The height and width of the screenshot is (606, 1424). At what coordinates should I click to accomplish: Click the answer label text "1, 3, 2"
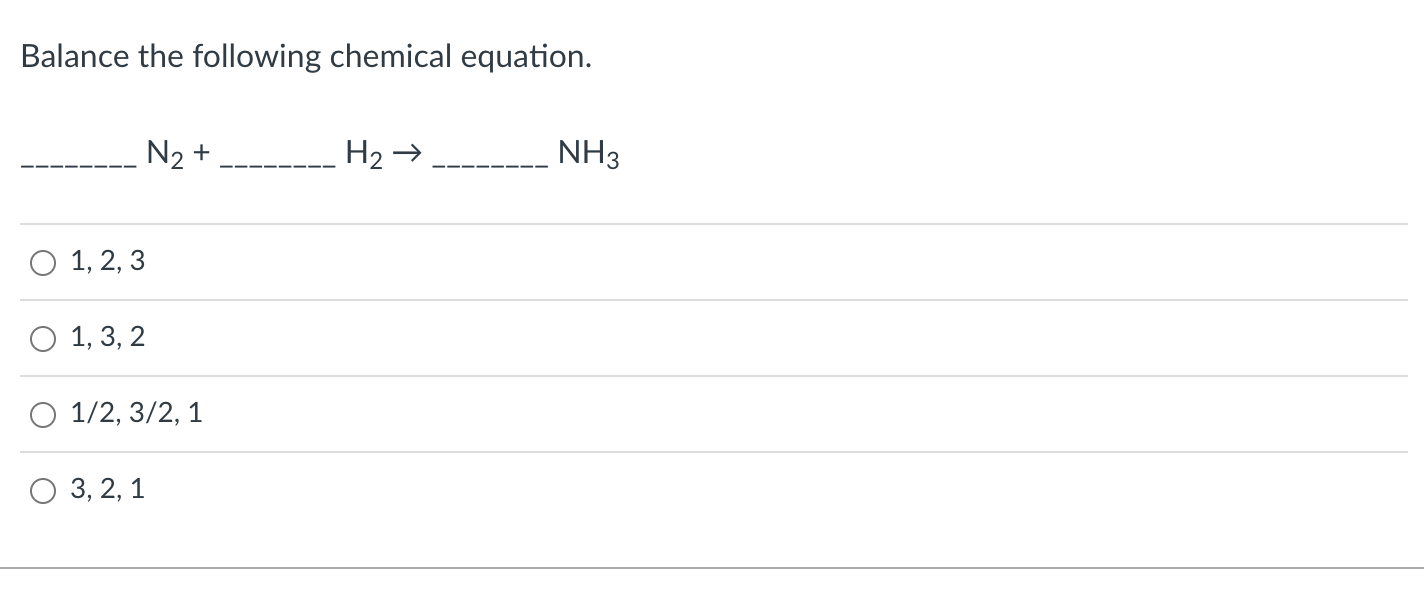(108, 338)
